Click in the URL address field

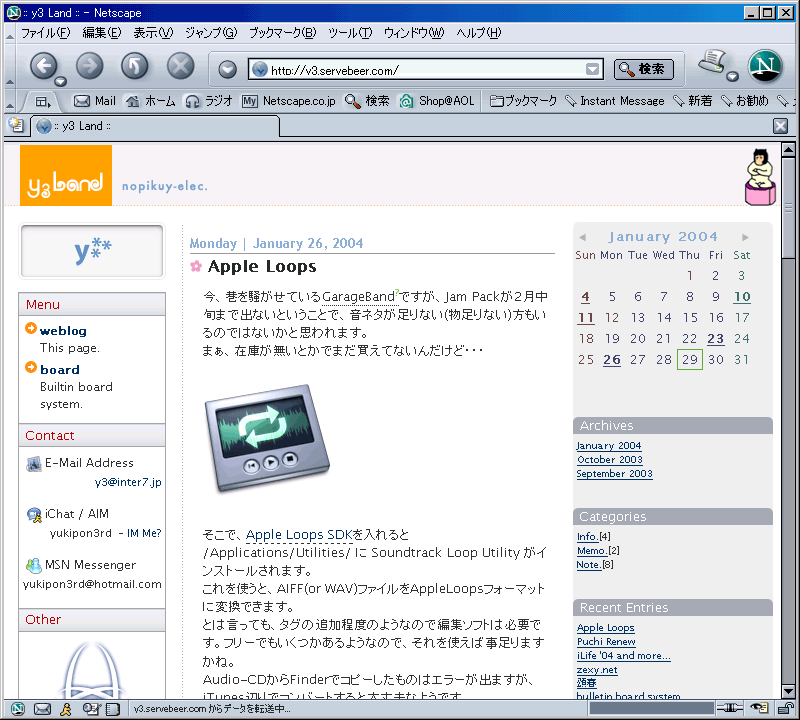[x=426, y=70]
